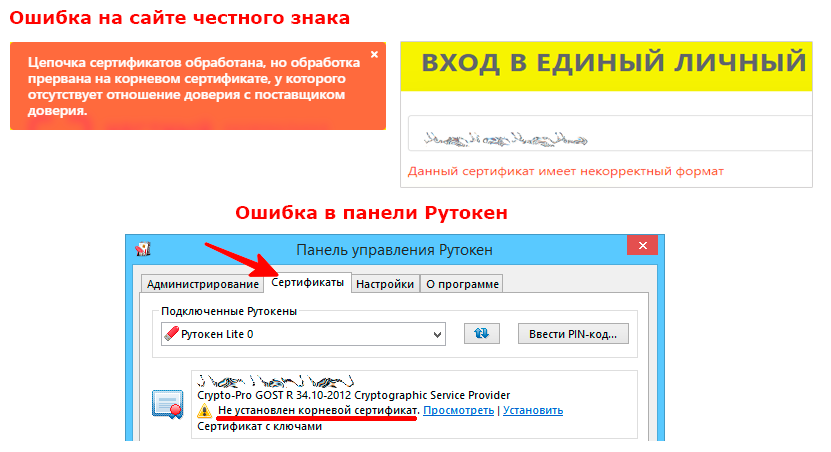
Task: Refresh the connected Rutoken devices list
Action: pos(481,334)
